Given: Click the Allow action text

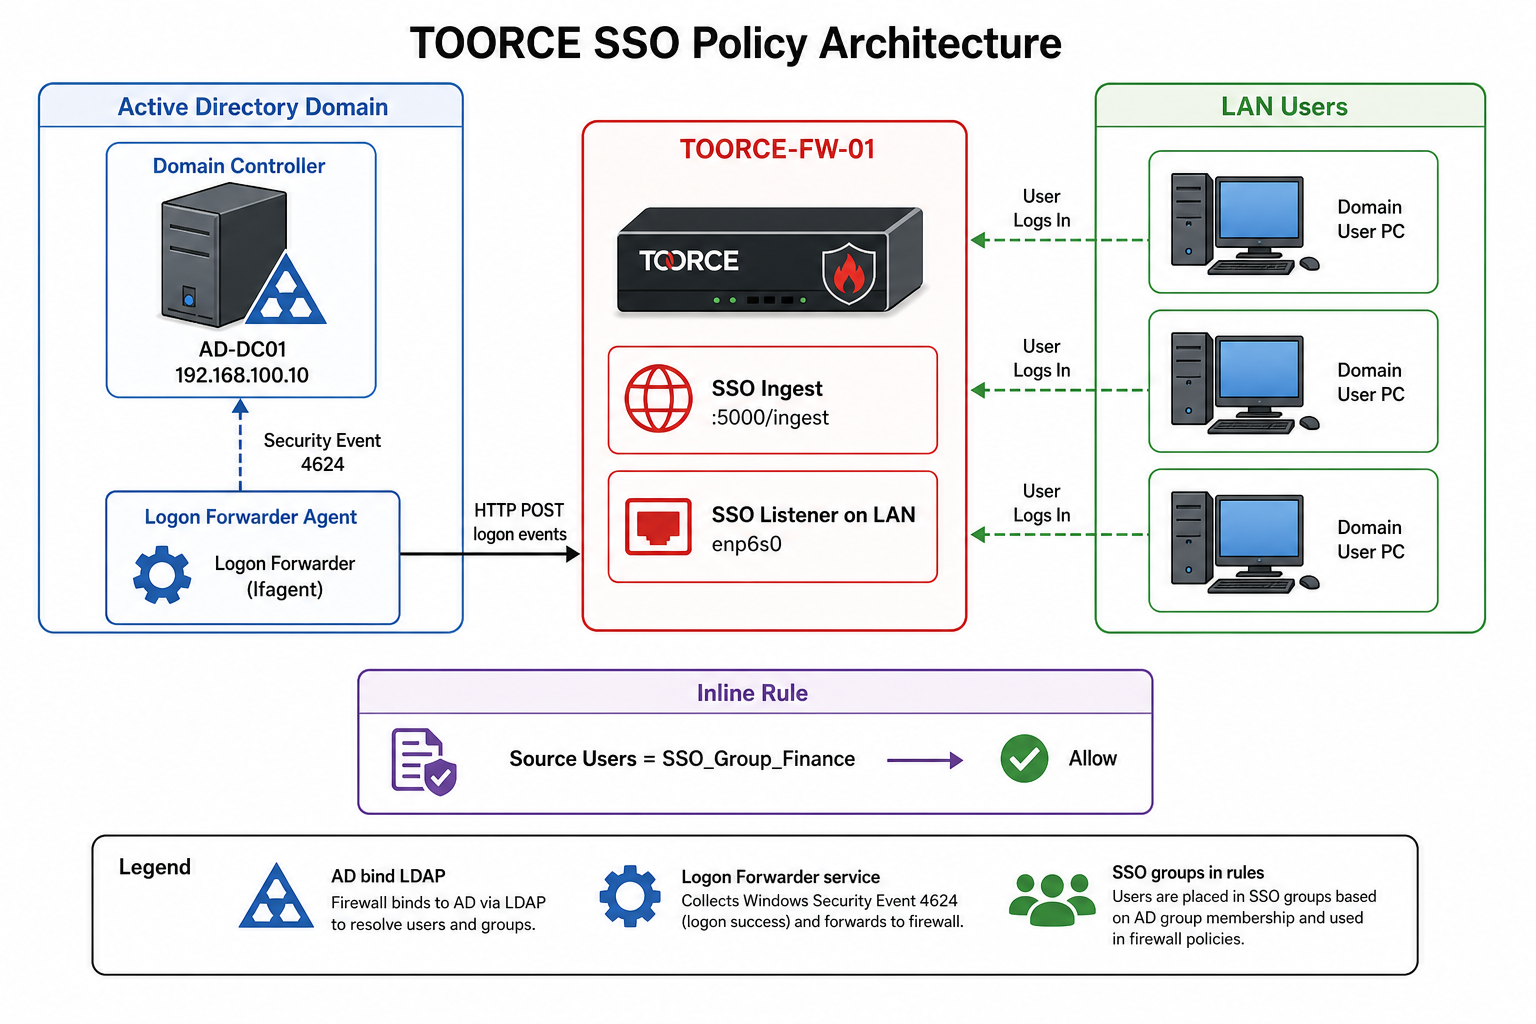Looking at the screenshot, I should (1093, 758).
